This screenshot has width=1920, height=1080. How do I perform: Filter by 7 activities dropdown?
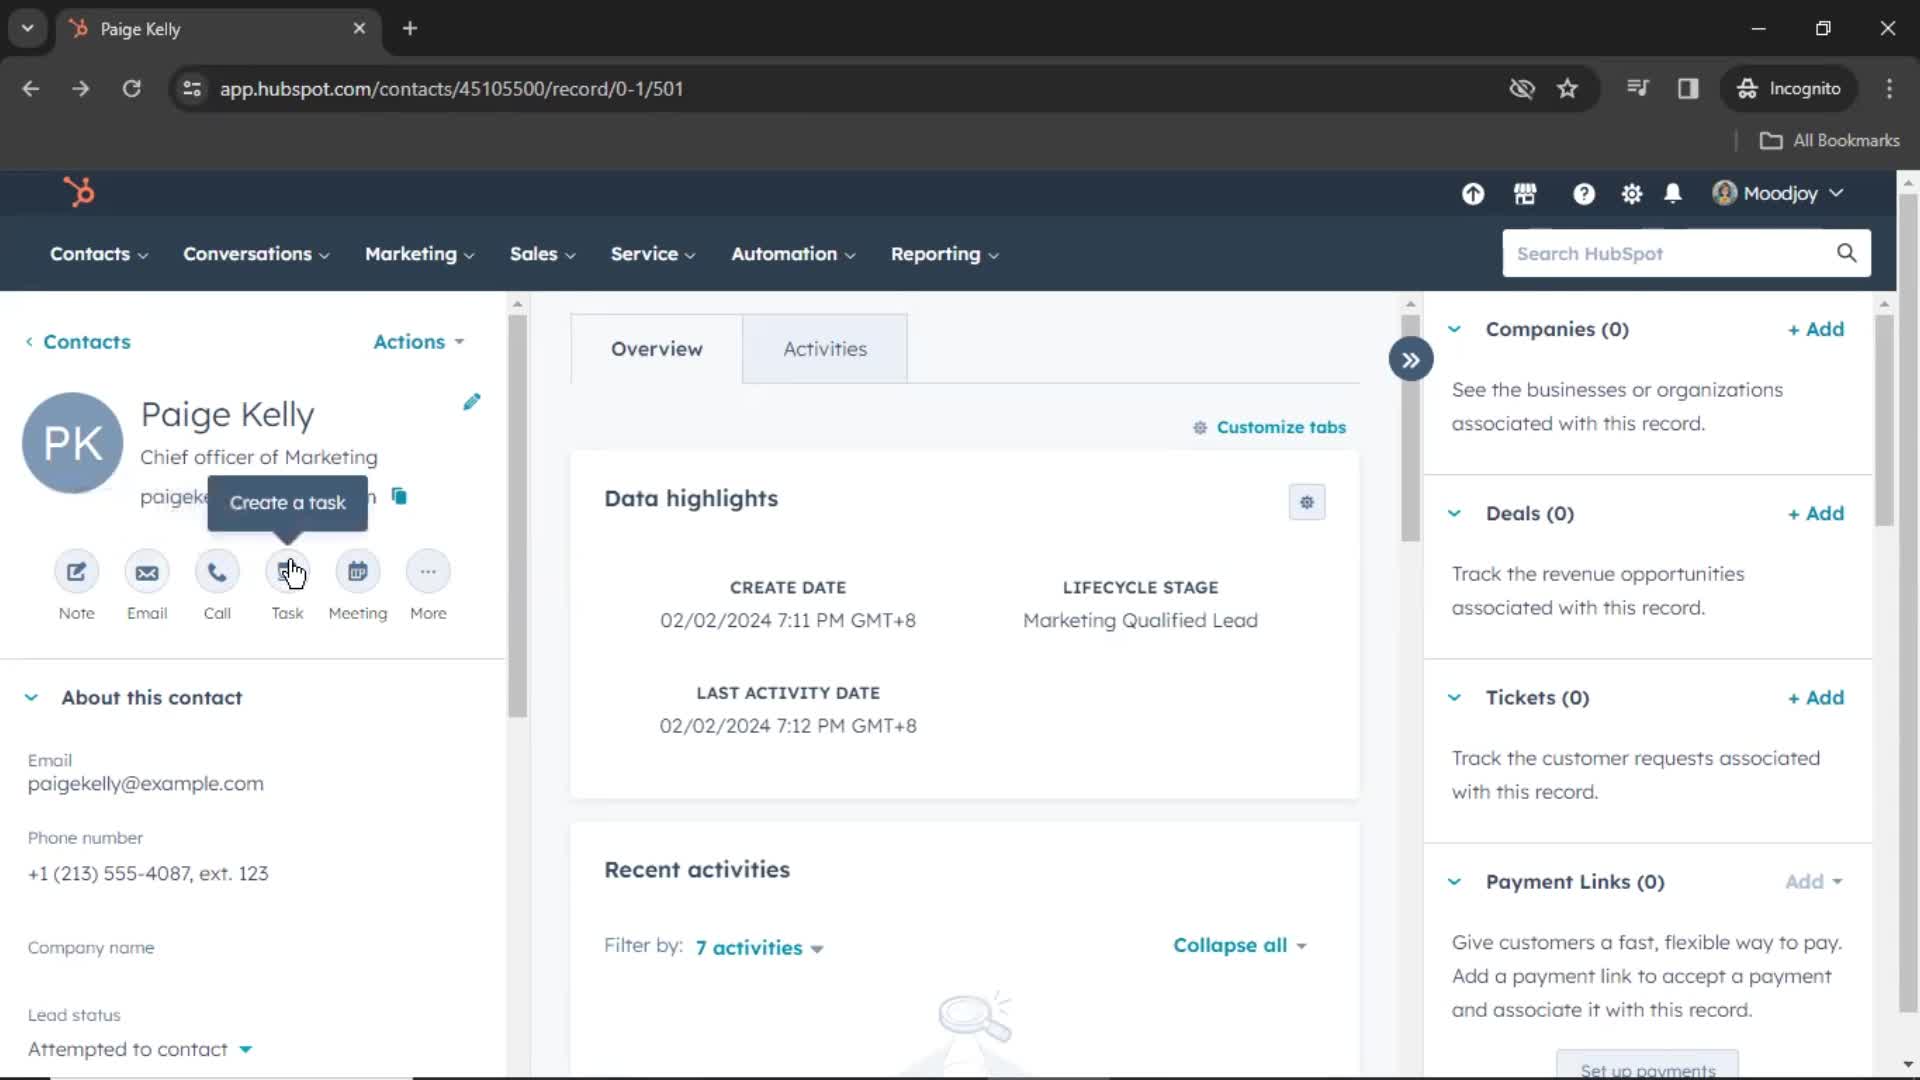(758, 947)
